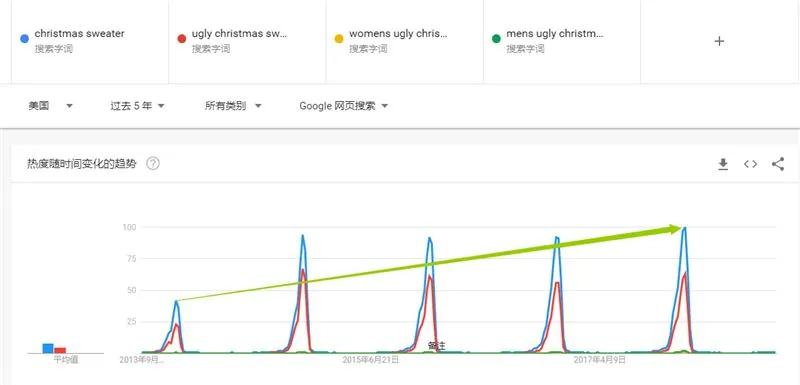The image size is (800, 385).
Task: Click the 2015年6月21日 axis label
Action: 370,360
